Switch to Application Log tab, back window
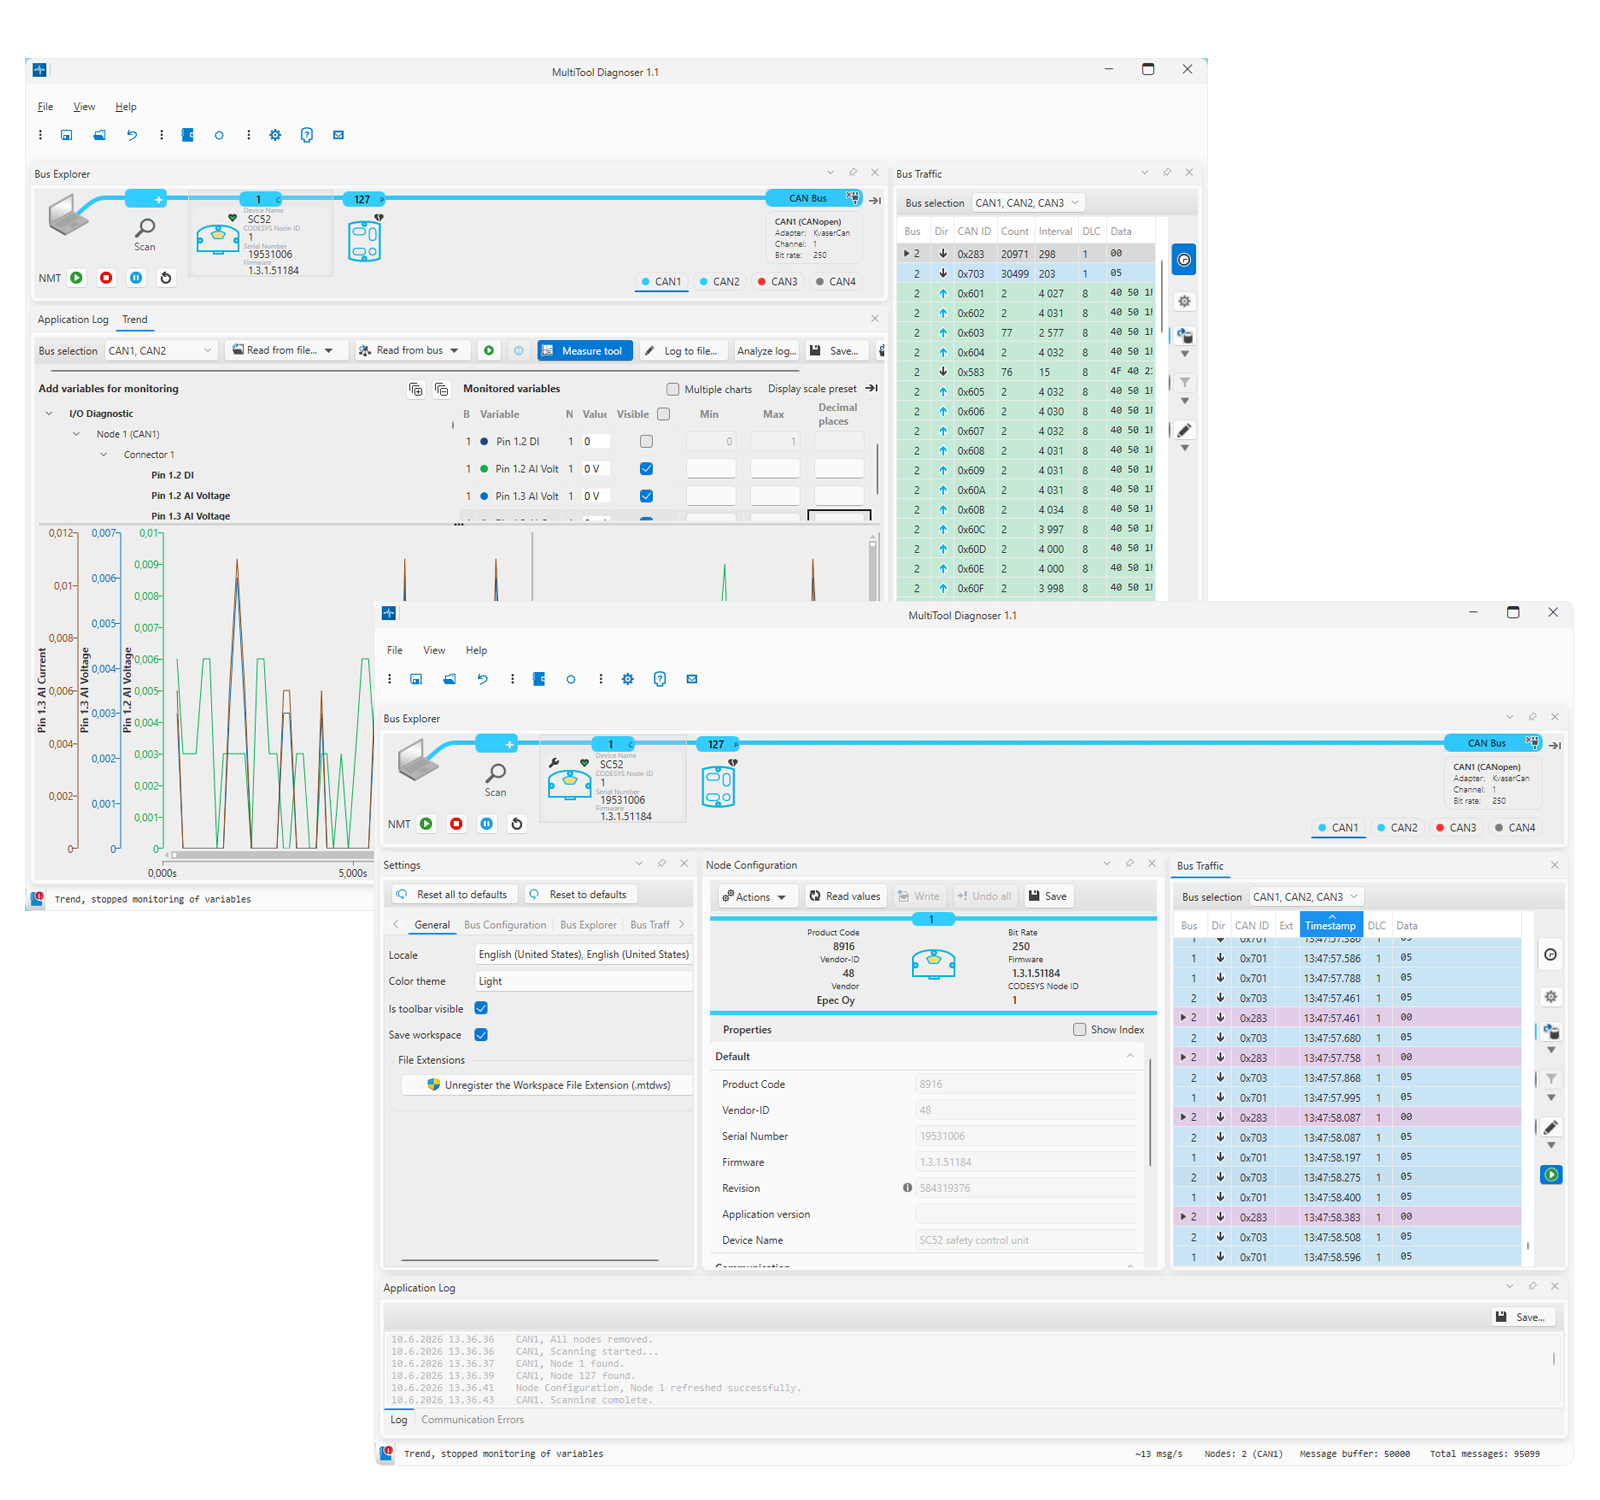The height and width of the screenshot is (1500, 1600). pyautogui.click(x=73, y=320)
